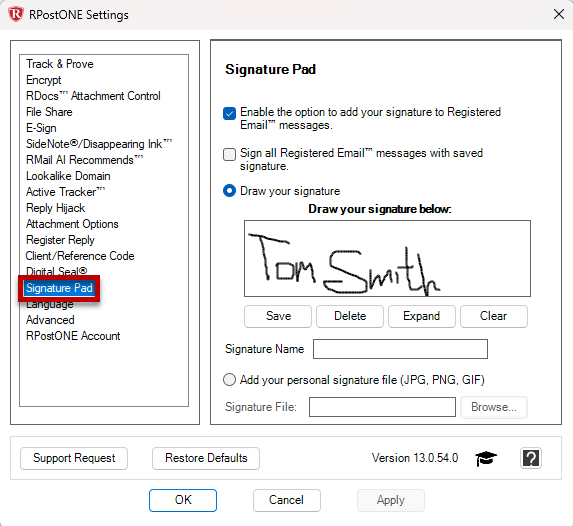This screenshot has width=573, height=526.
Task: Open the Language settings section
Action: tap(50, 304)
